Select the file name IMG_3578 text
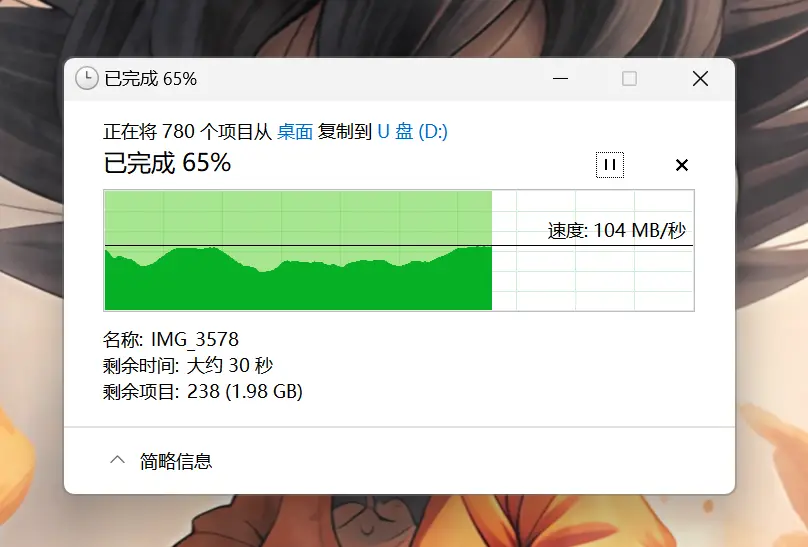 coord(195,339)
